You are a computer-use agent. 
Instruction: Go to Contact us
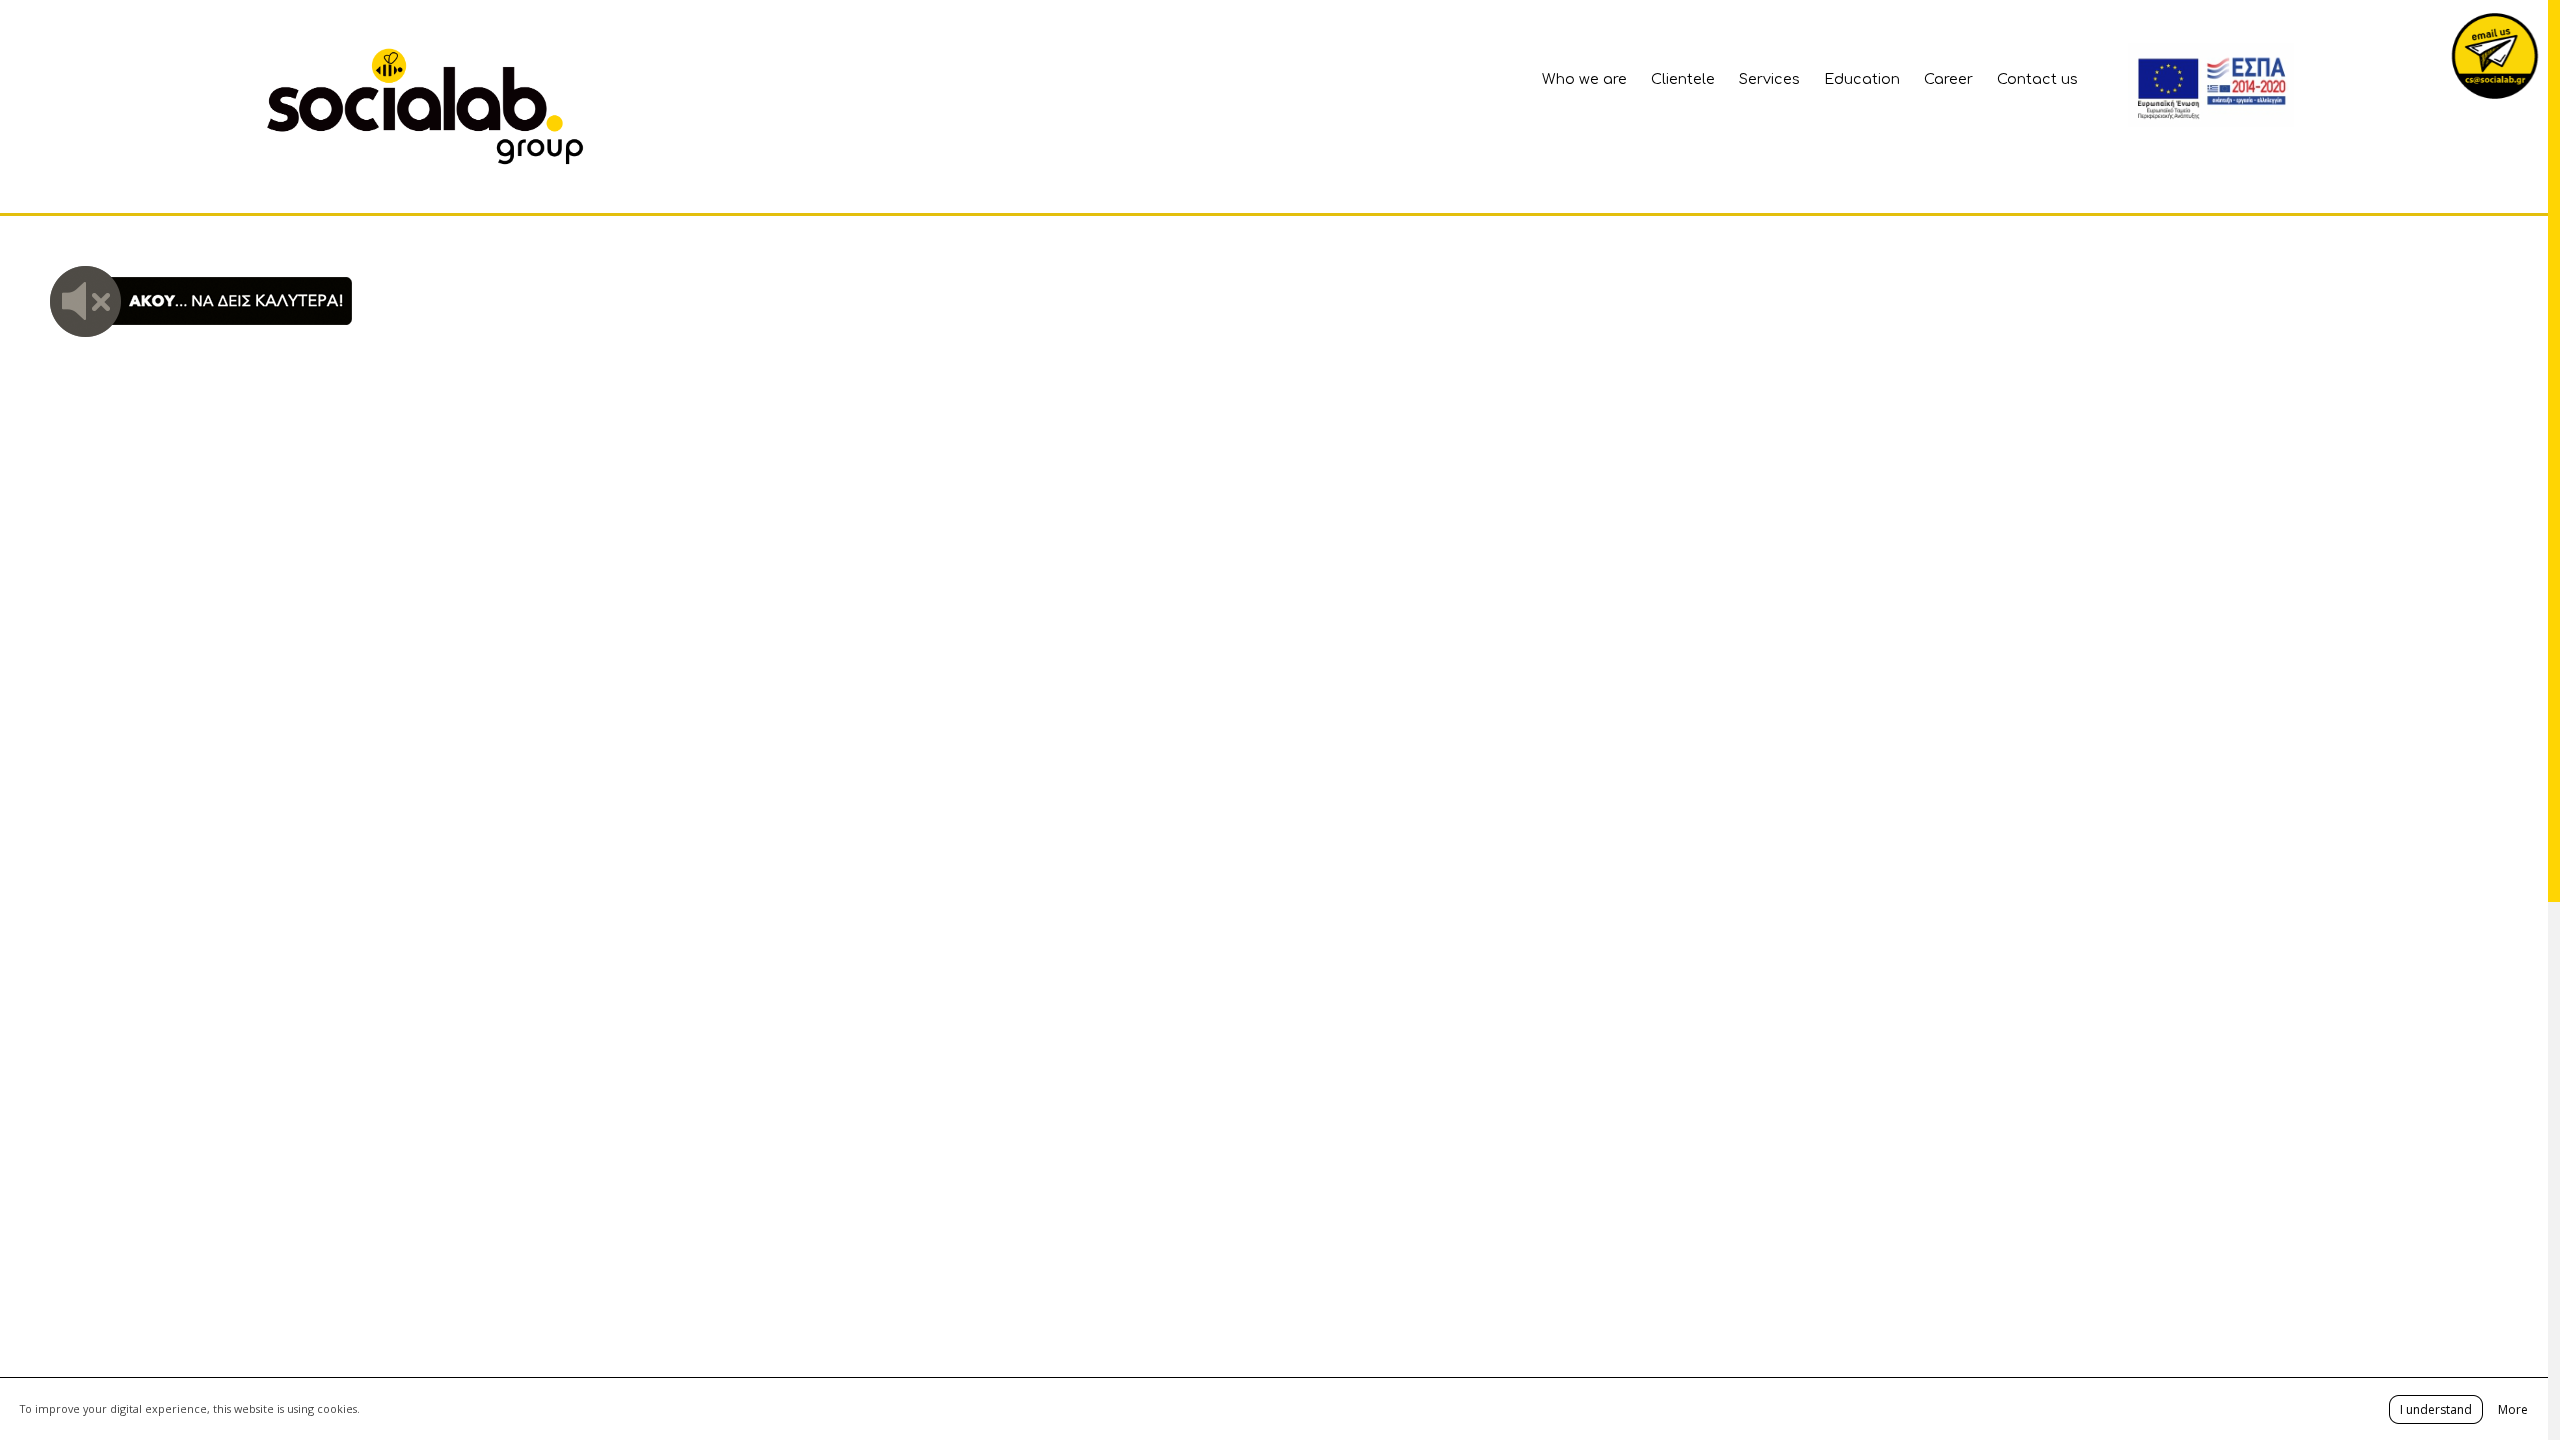click(2037, 78)
